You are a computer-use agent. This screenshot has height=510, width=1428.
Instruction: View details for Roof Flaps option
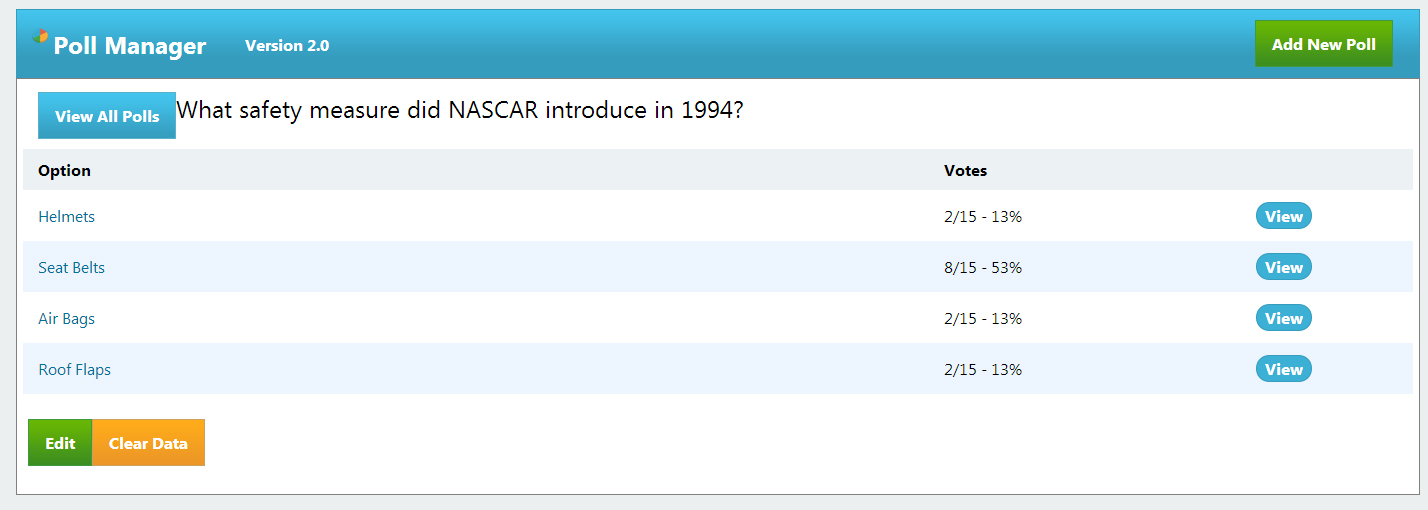pos(1283,369)
